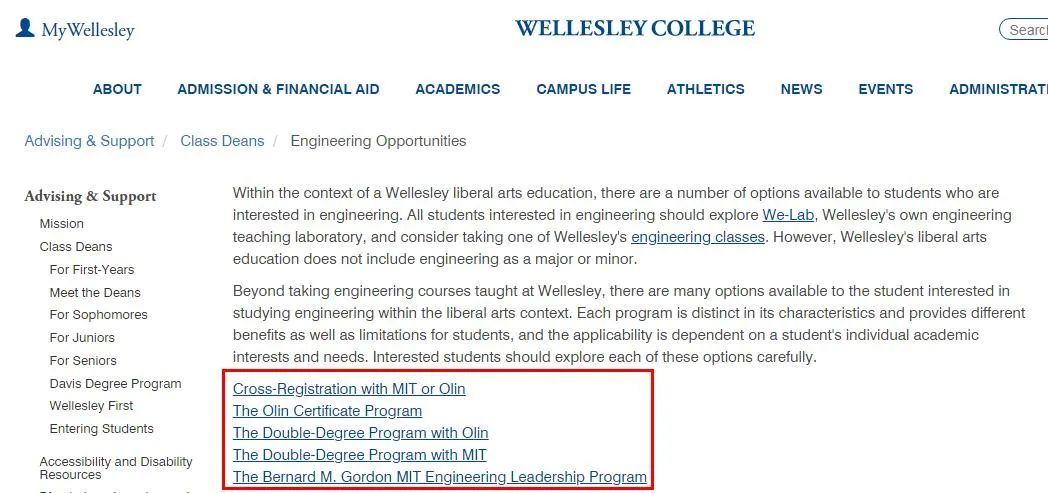Open Bernard M. Gordon MIT Leadership Program
The height and width of the screenshot is (493, 1048).
pyautogui.click(x=439, y=477)
